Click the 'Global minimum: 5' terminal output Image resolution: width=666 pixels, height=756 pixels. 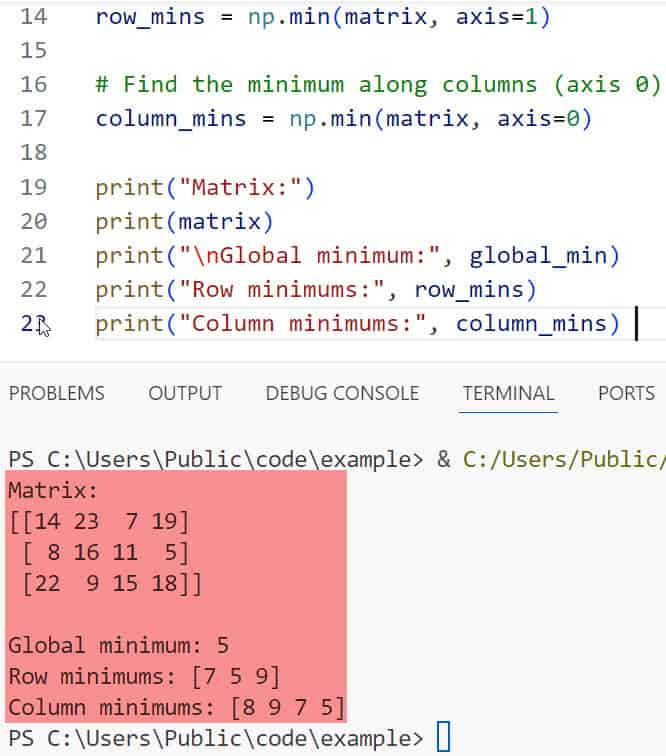click(119, 645)
